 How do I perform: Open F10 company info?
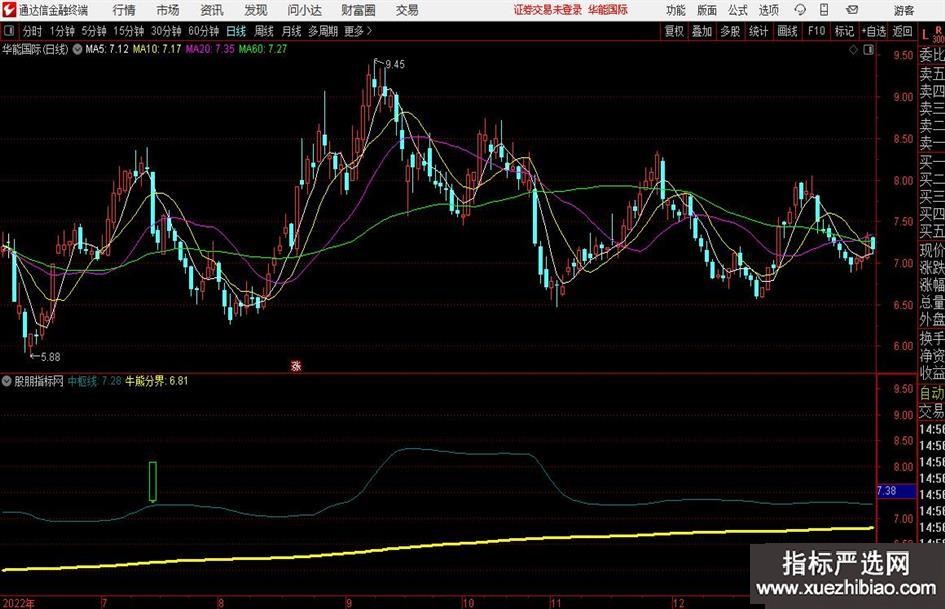pos(816,31)
